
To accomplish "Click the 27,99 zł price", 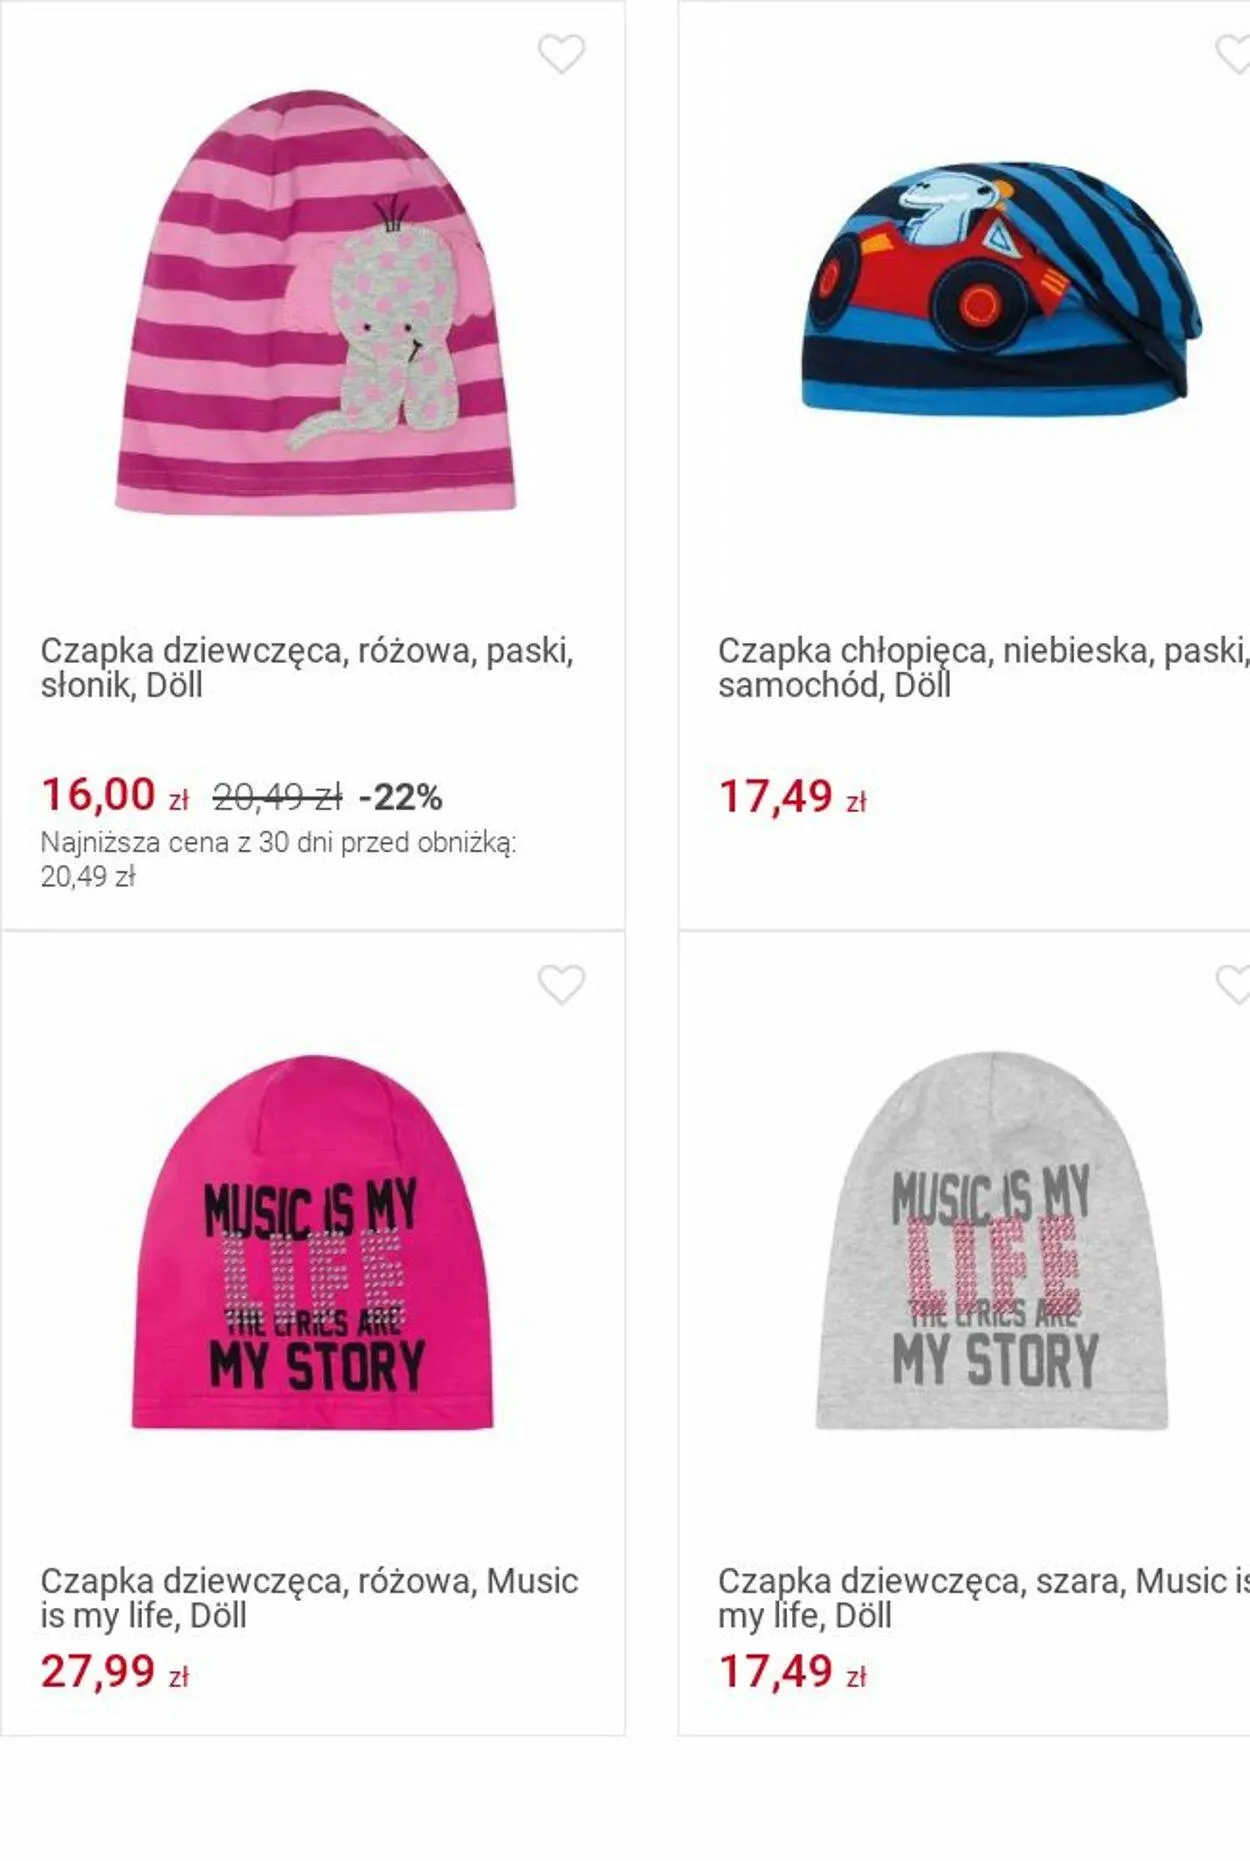I will pos(115,1672).
